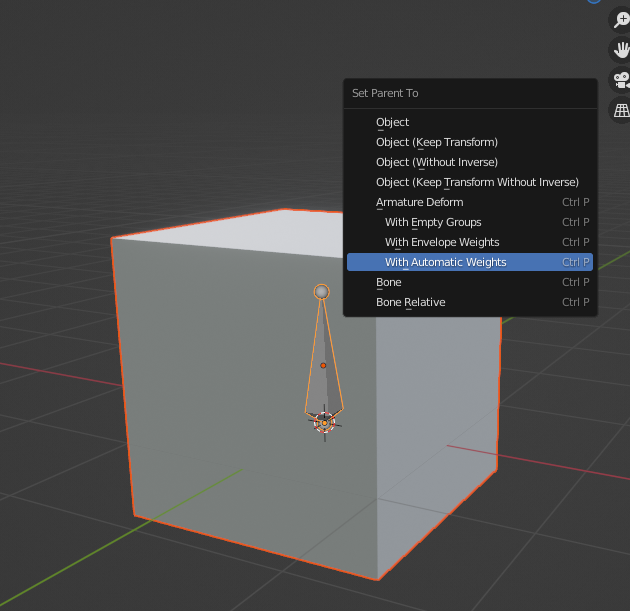Click Object (Keep Transform) option
This screenshot has height=611, width=630.
436,142
